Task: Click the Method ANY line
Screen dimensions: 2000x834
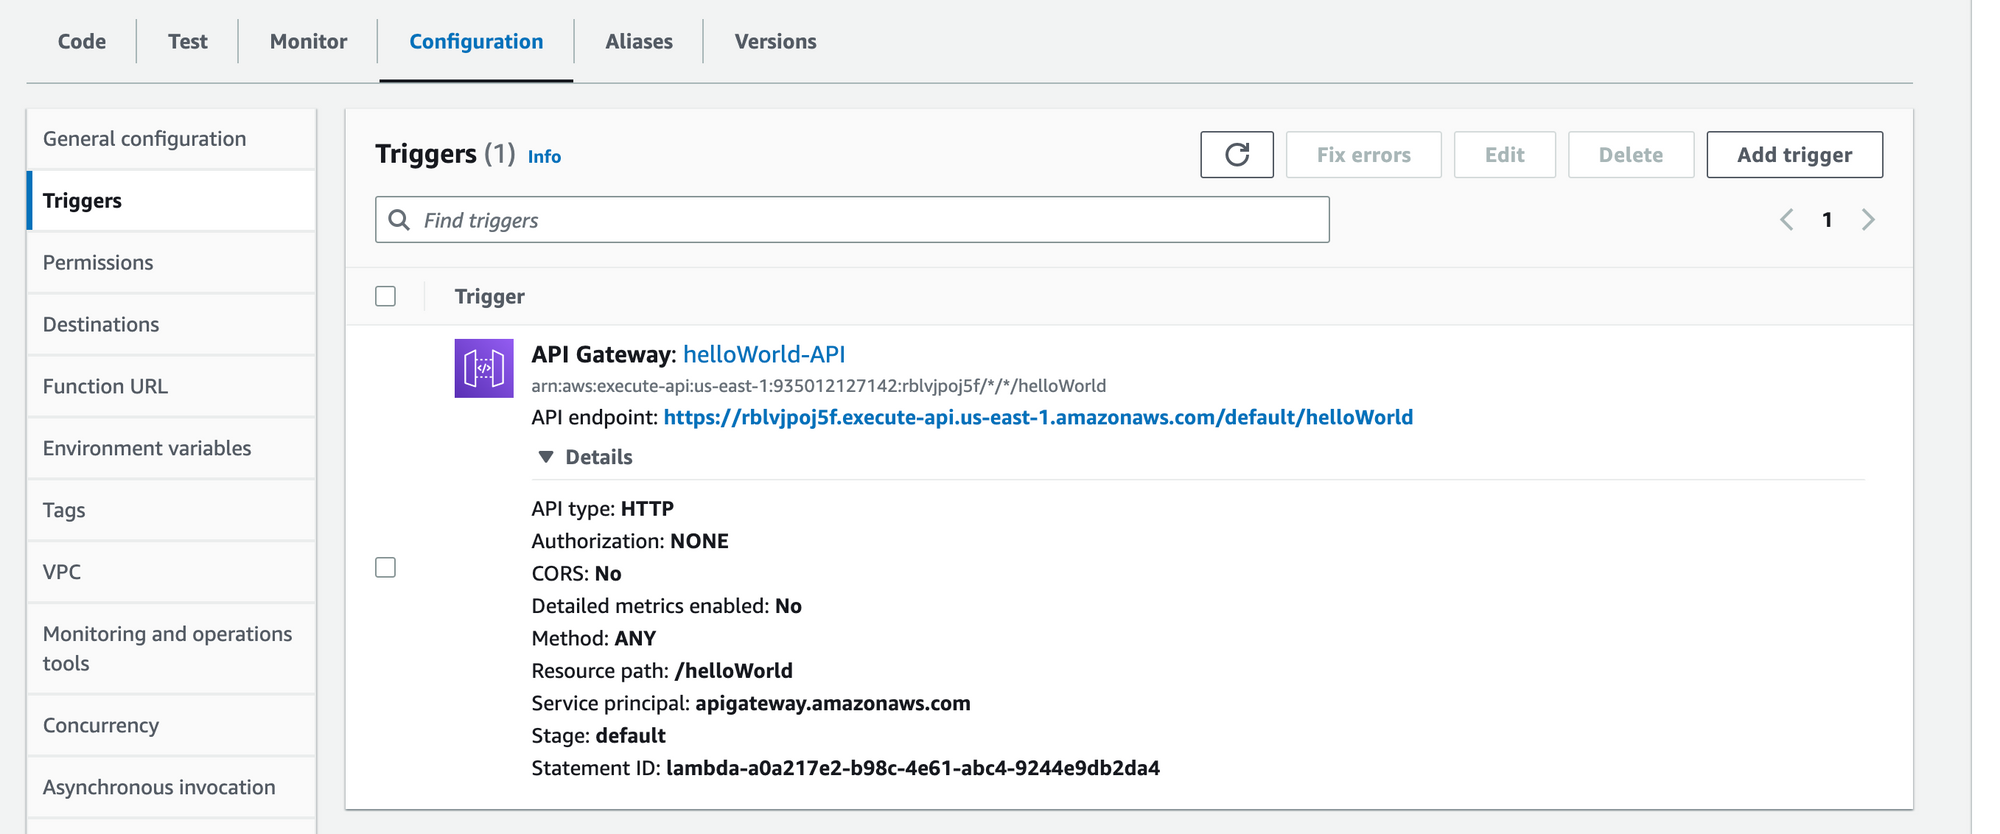Action: (594, 638)
